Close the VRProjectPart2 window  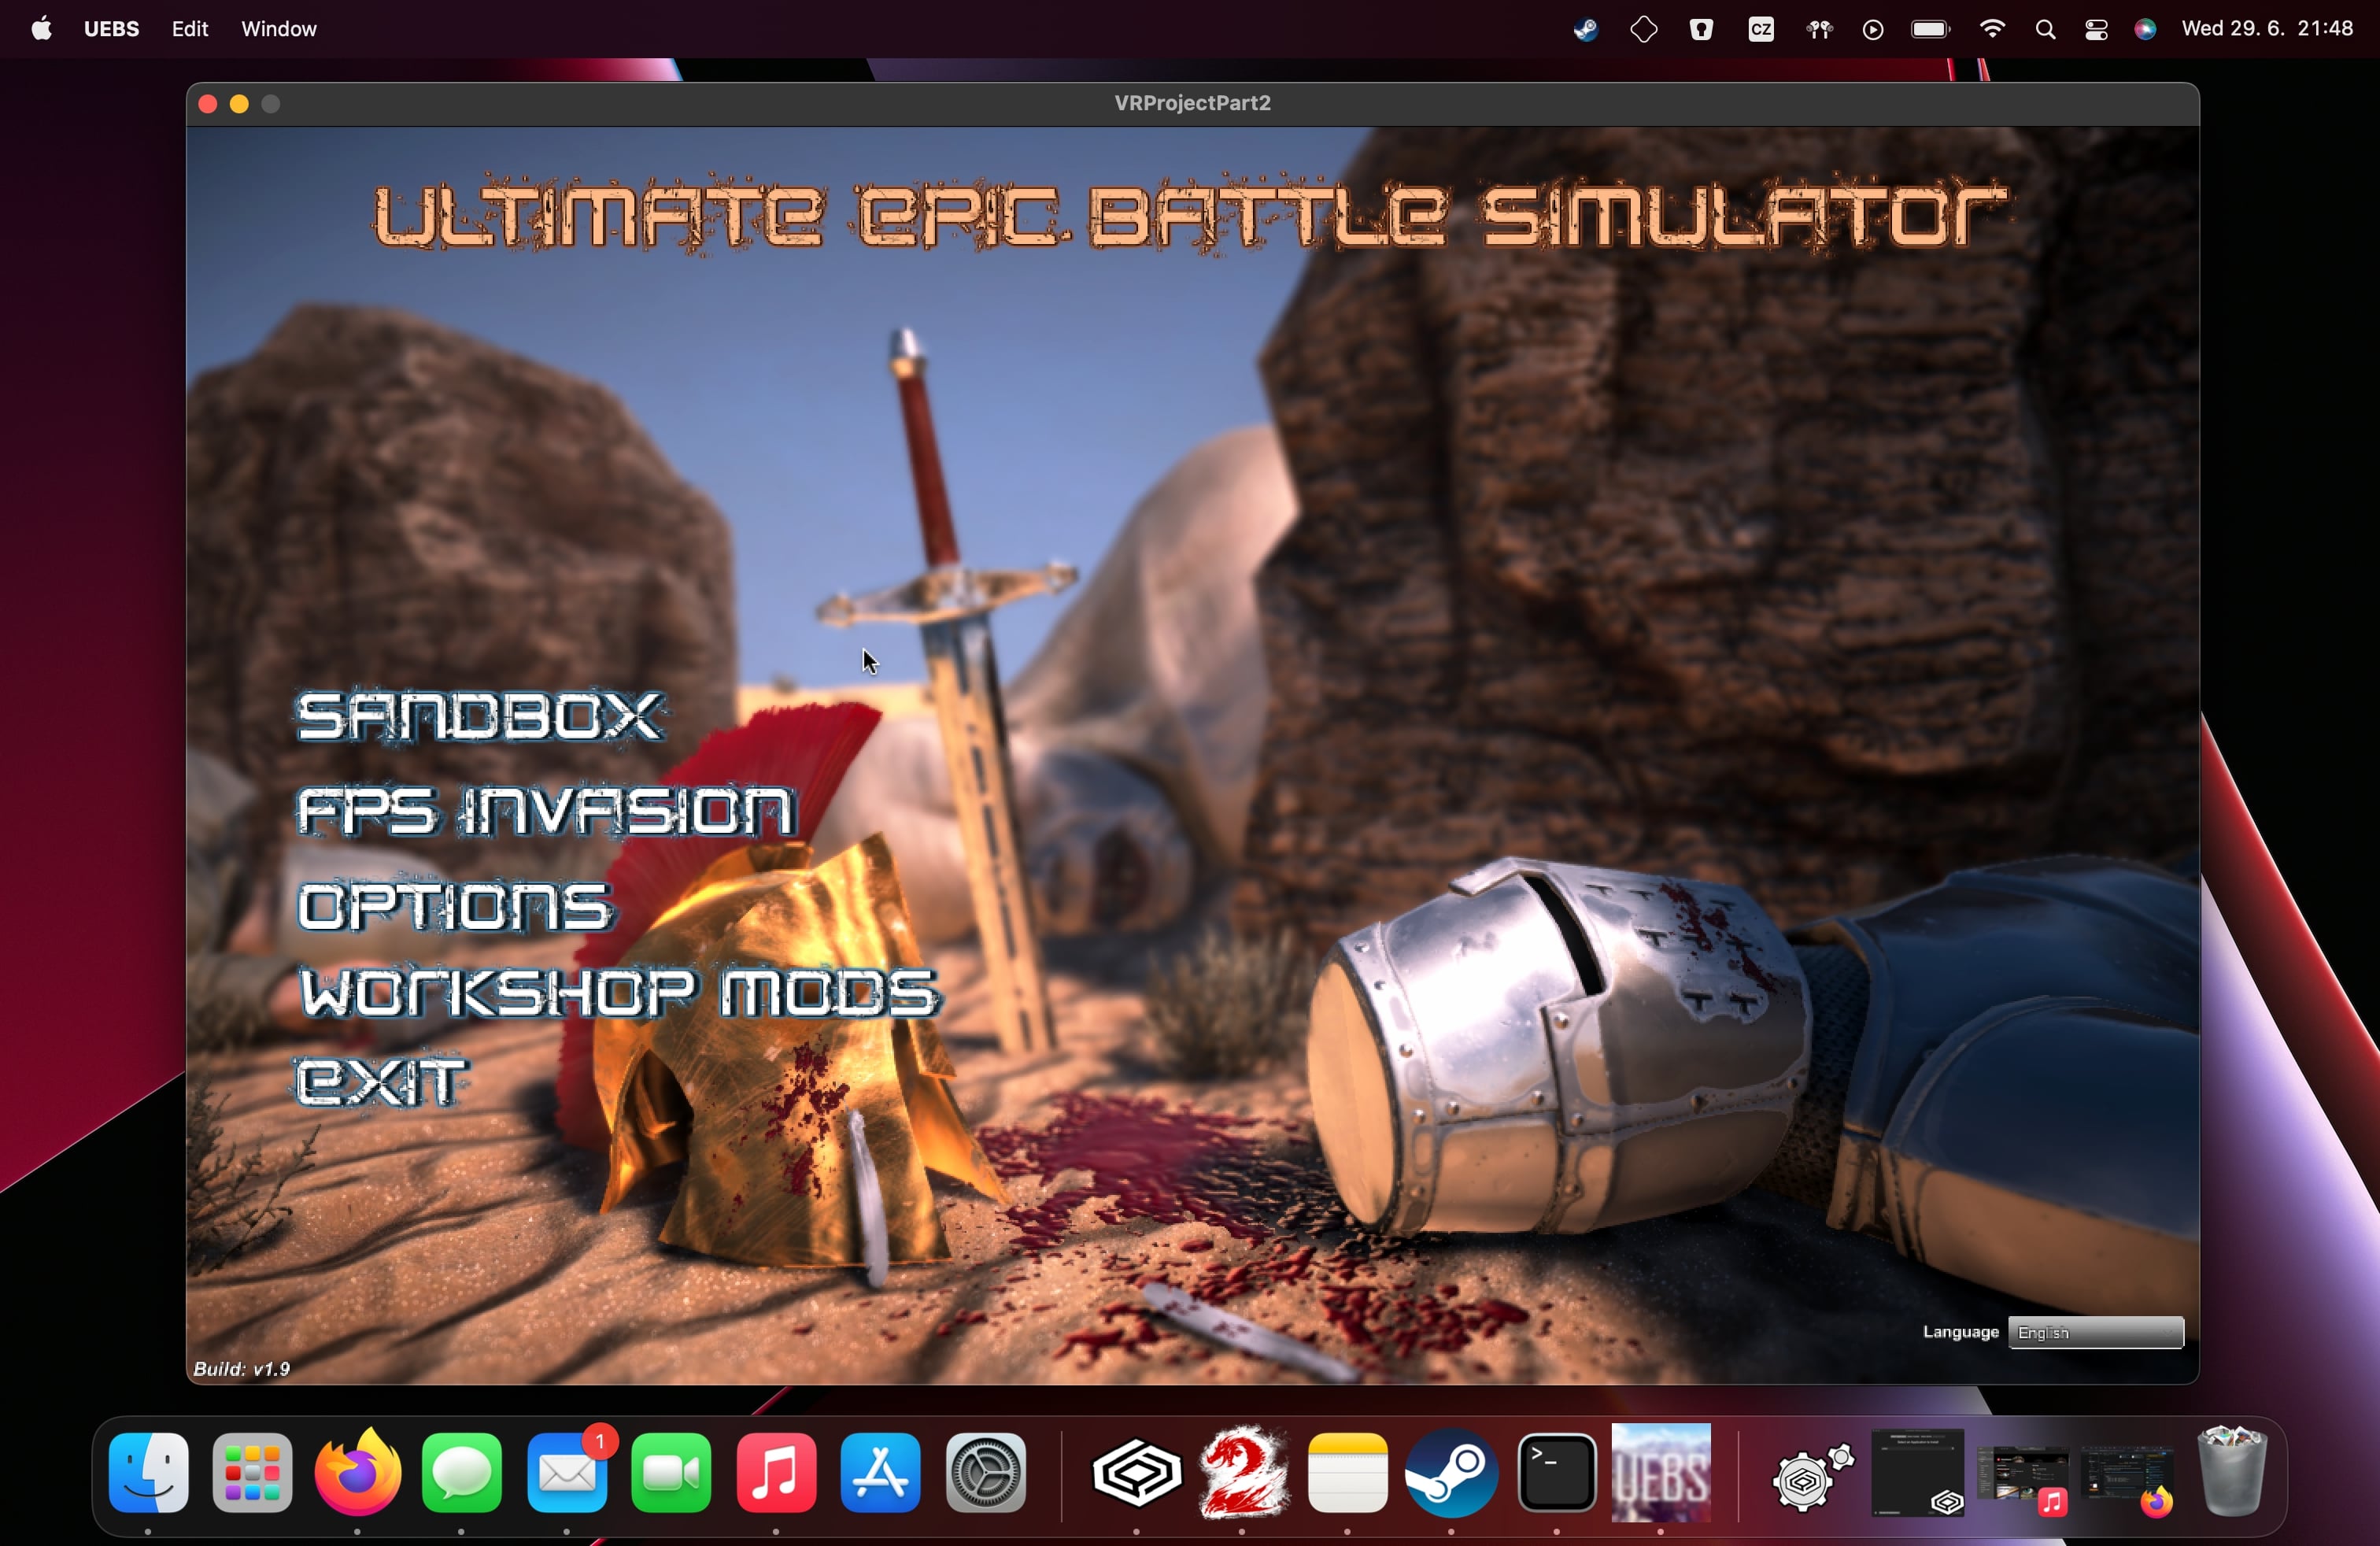point(208,104)
